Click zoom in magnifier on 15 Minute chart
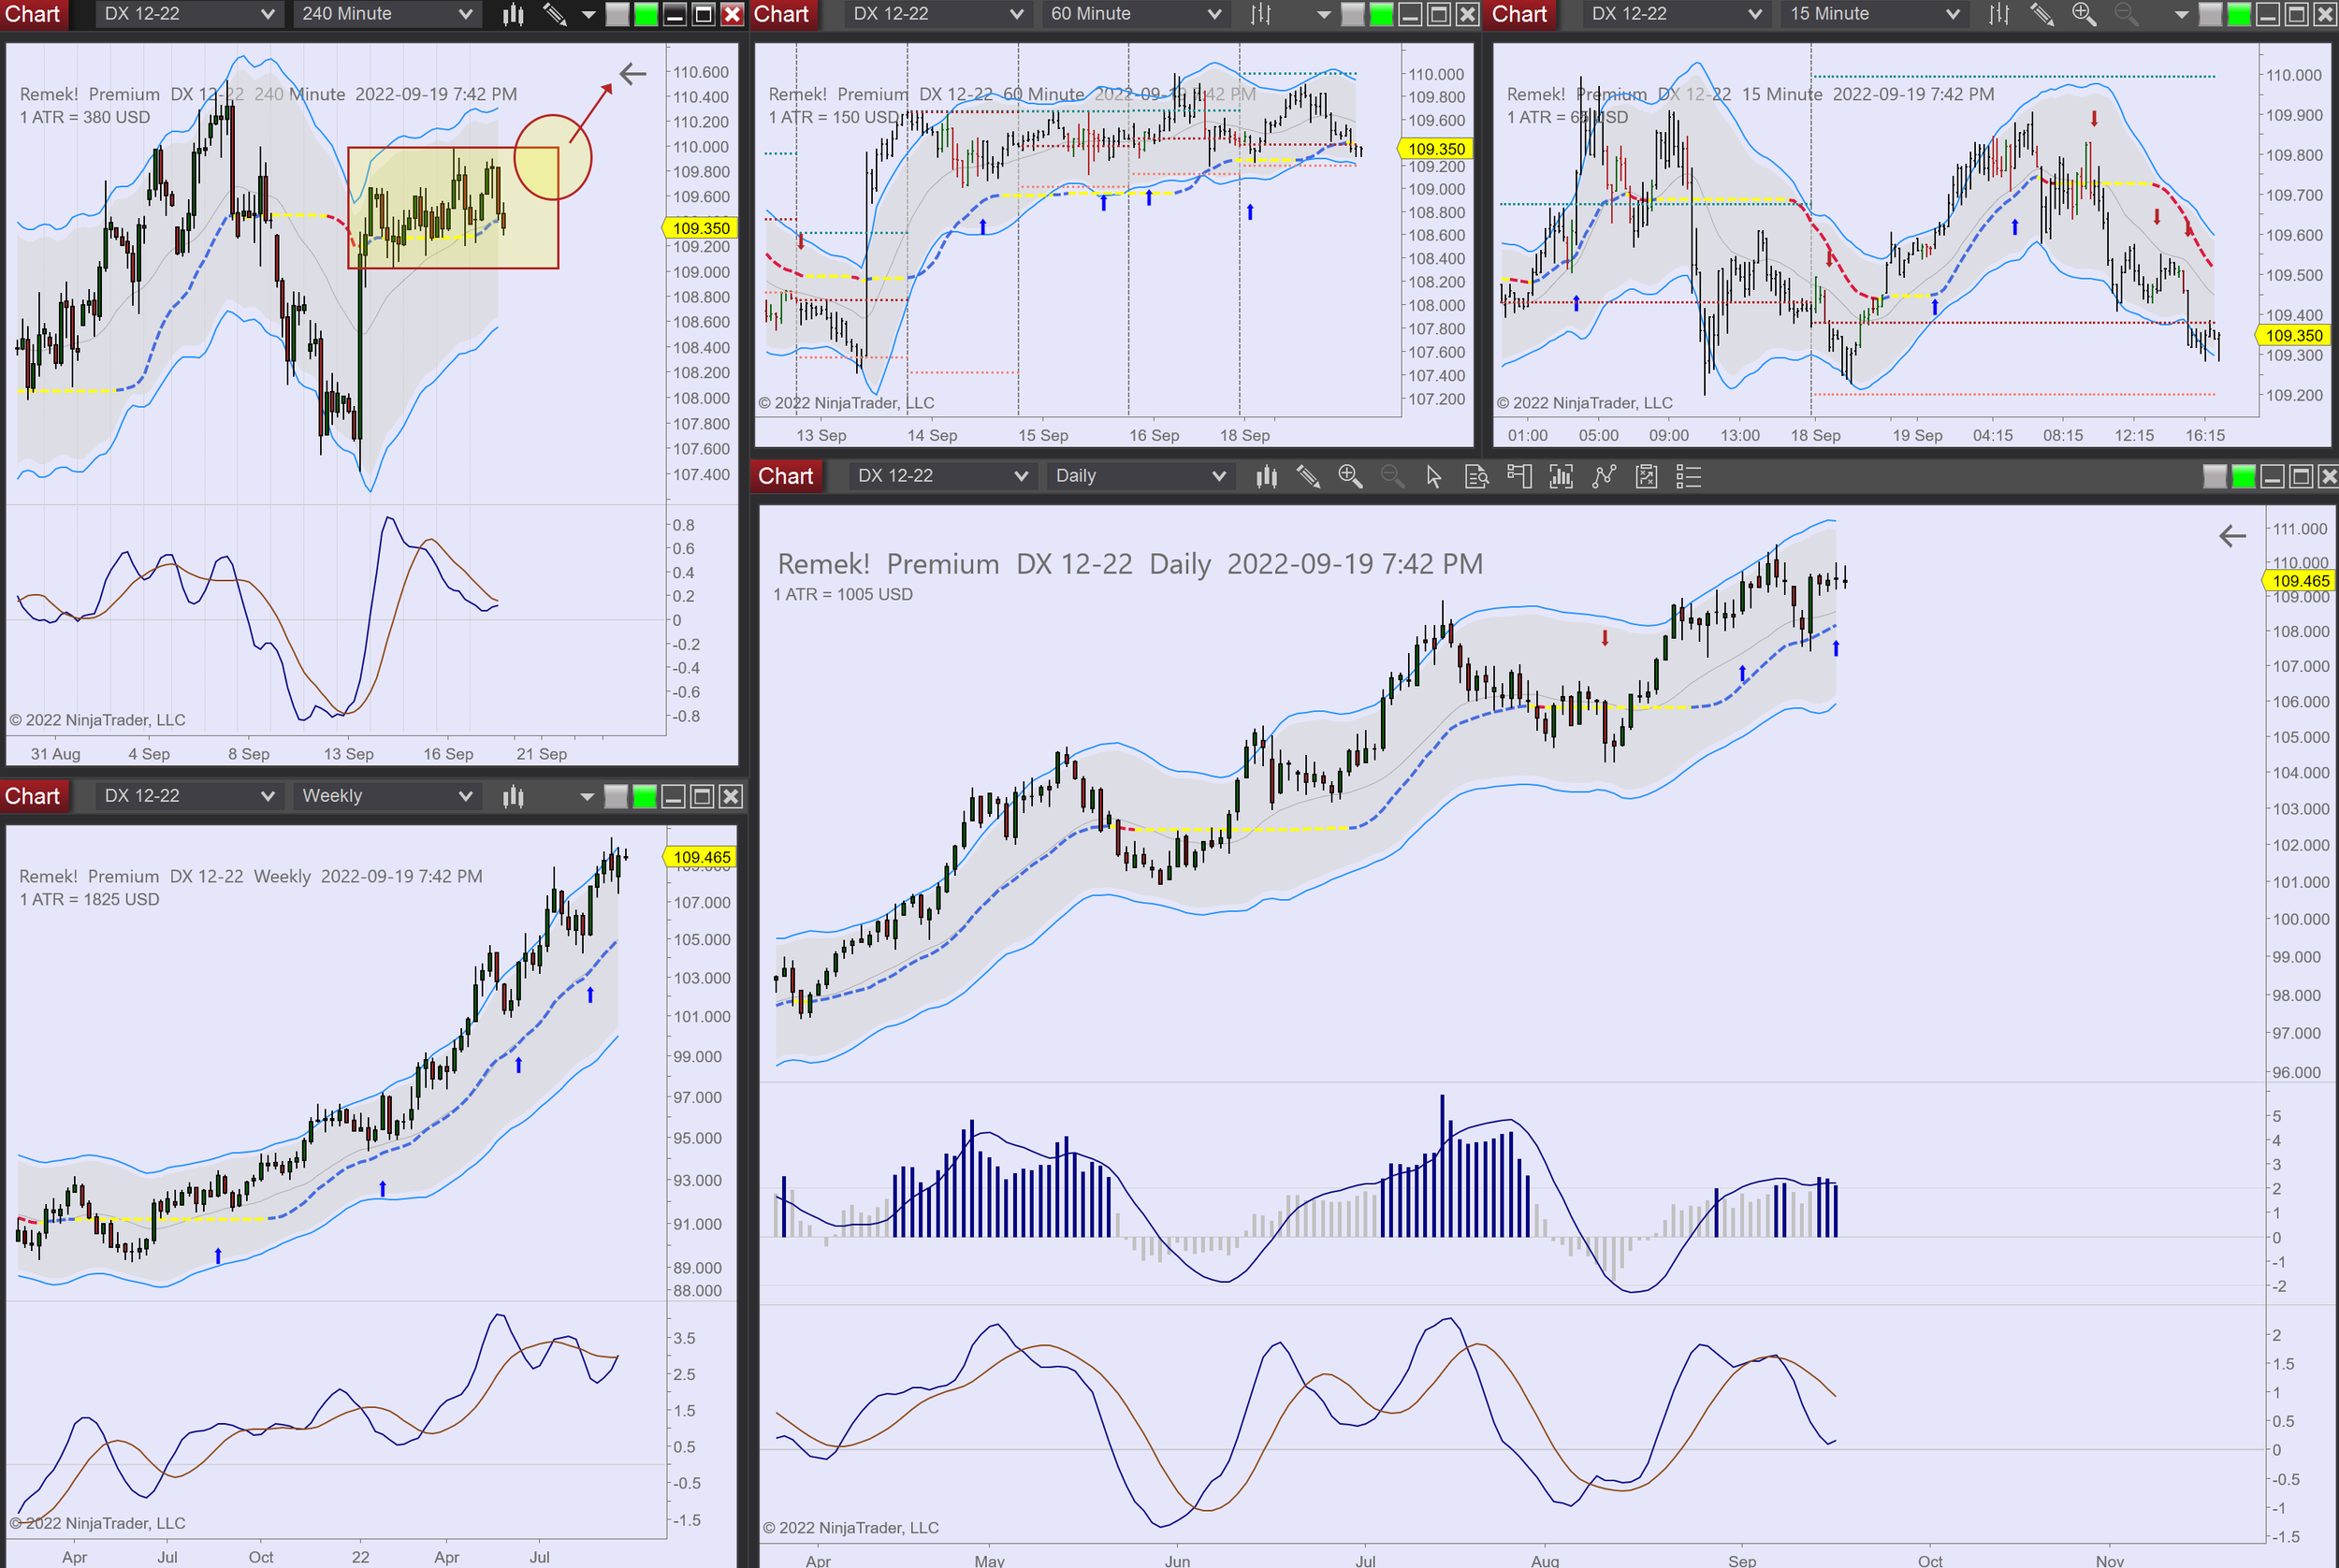The width and height of the screenshot is (2339, 1568). click(2084, 14)
